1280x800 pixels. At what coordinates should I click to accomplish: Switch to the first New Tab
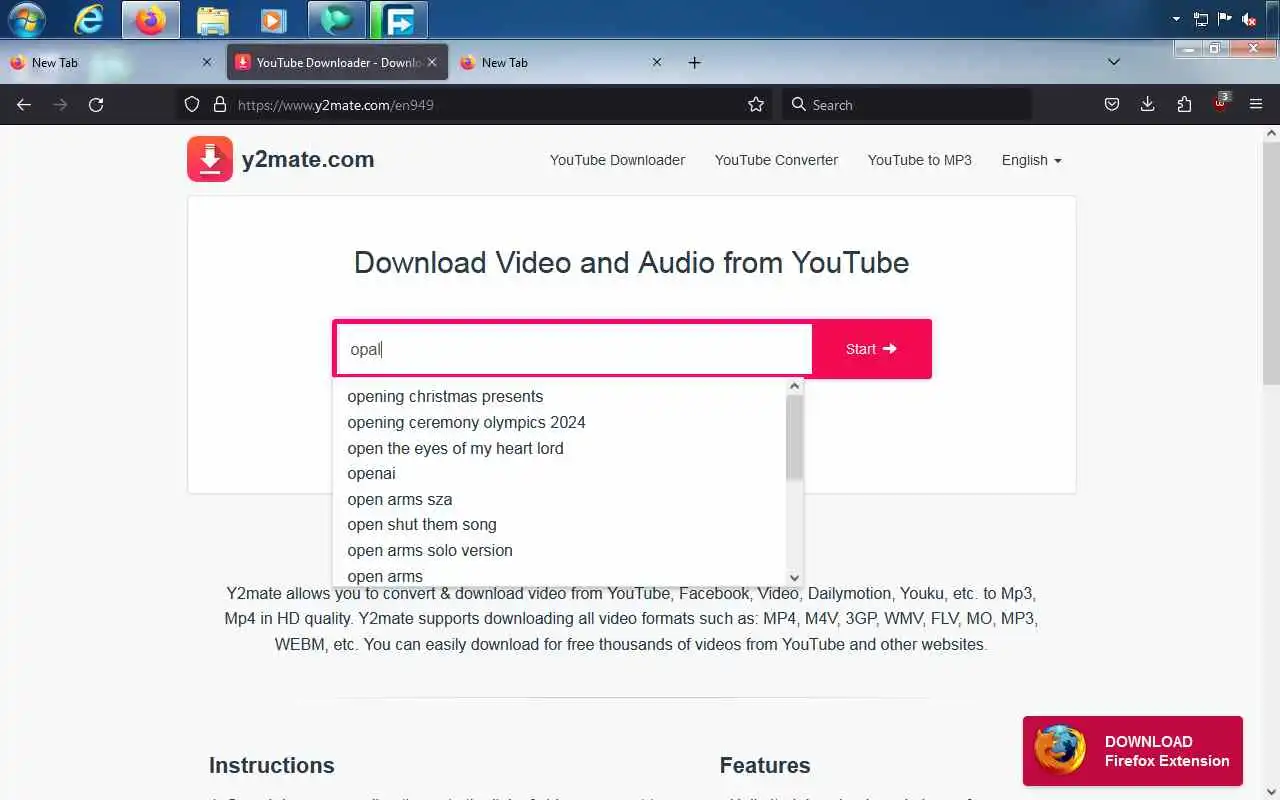click(110, 62)
